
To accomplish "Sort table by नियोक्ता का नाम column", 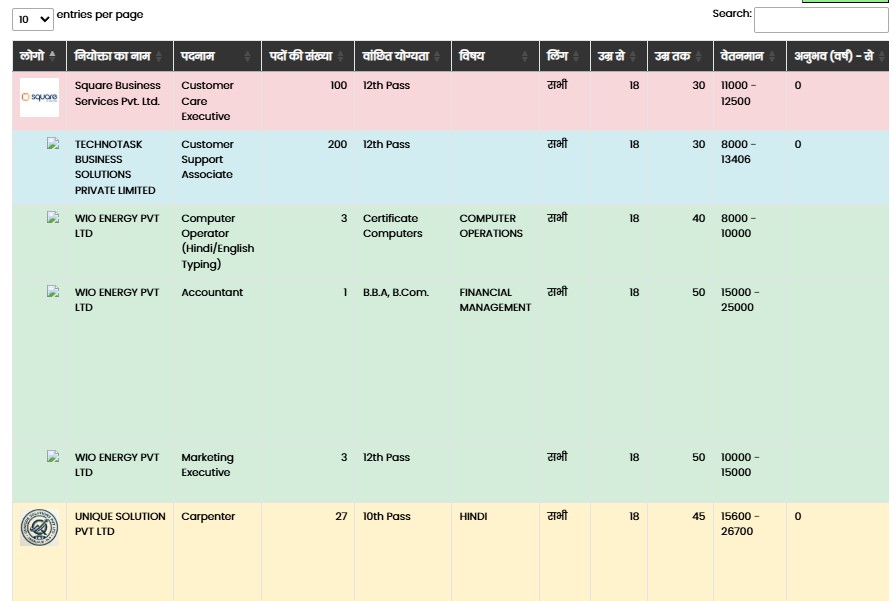I will [x=120, y=56].
